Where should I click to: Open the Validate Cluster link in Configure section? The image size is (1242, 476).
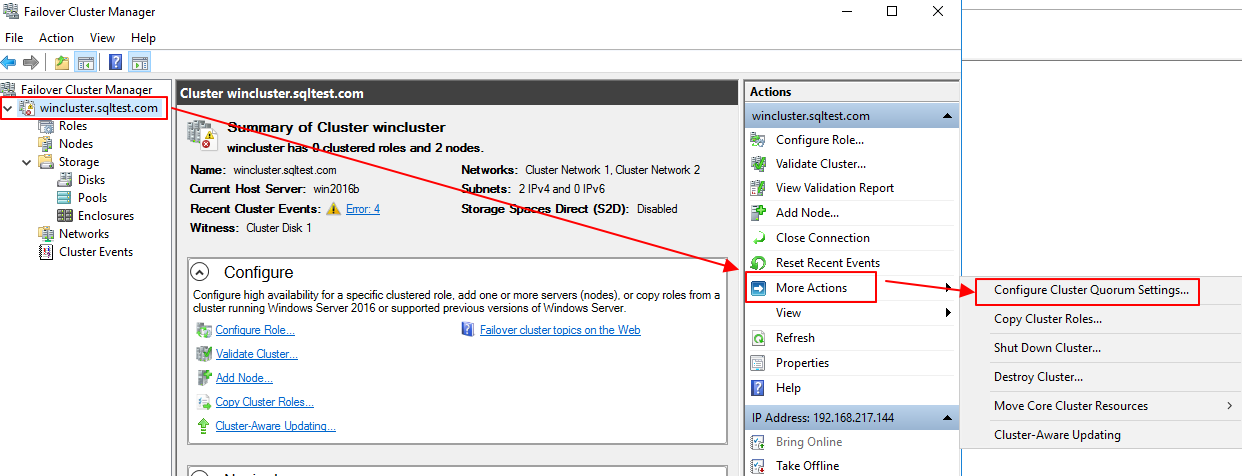pyautogui.click(x=256, y=354)
